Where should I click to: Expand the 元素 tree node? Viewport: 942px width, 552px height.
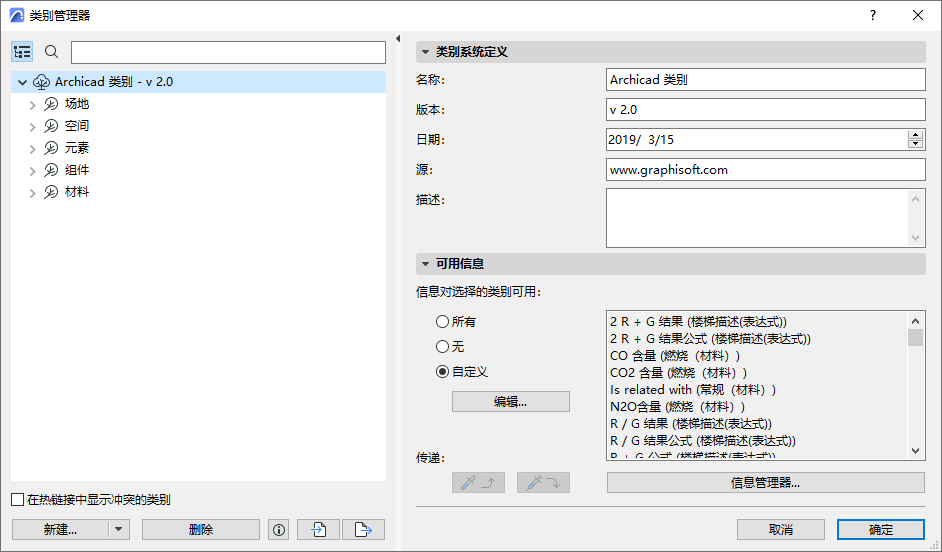[x=32, y=148]
